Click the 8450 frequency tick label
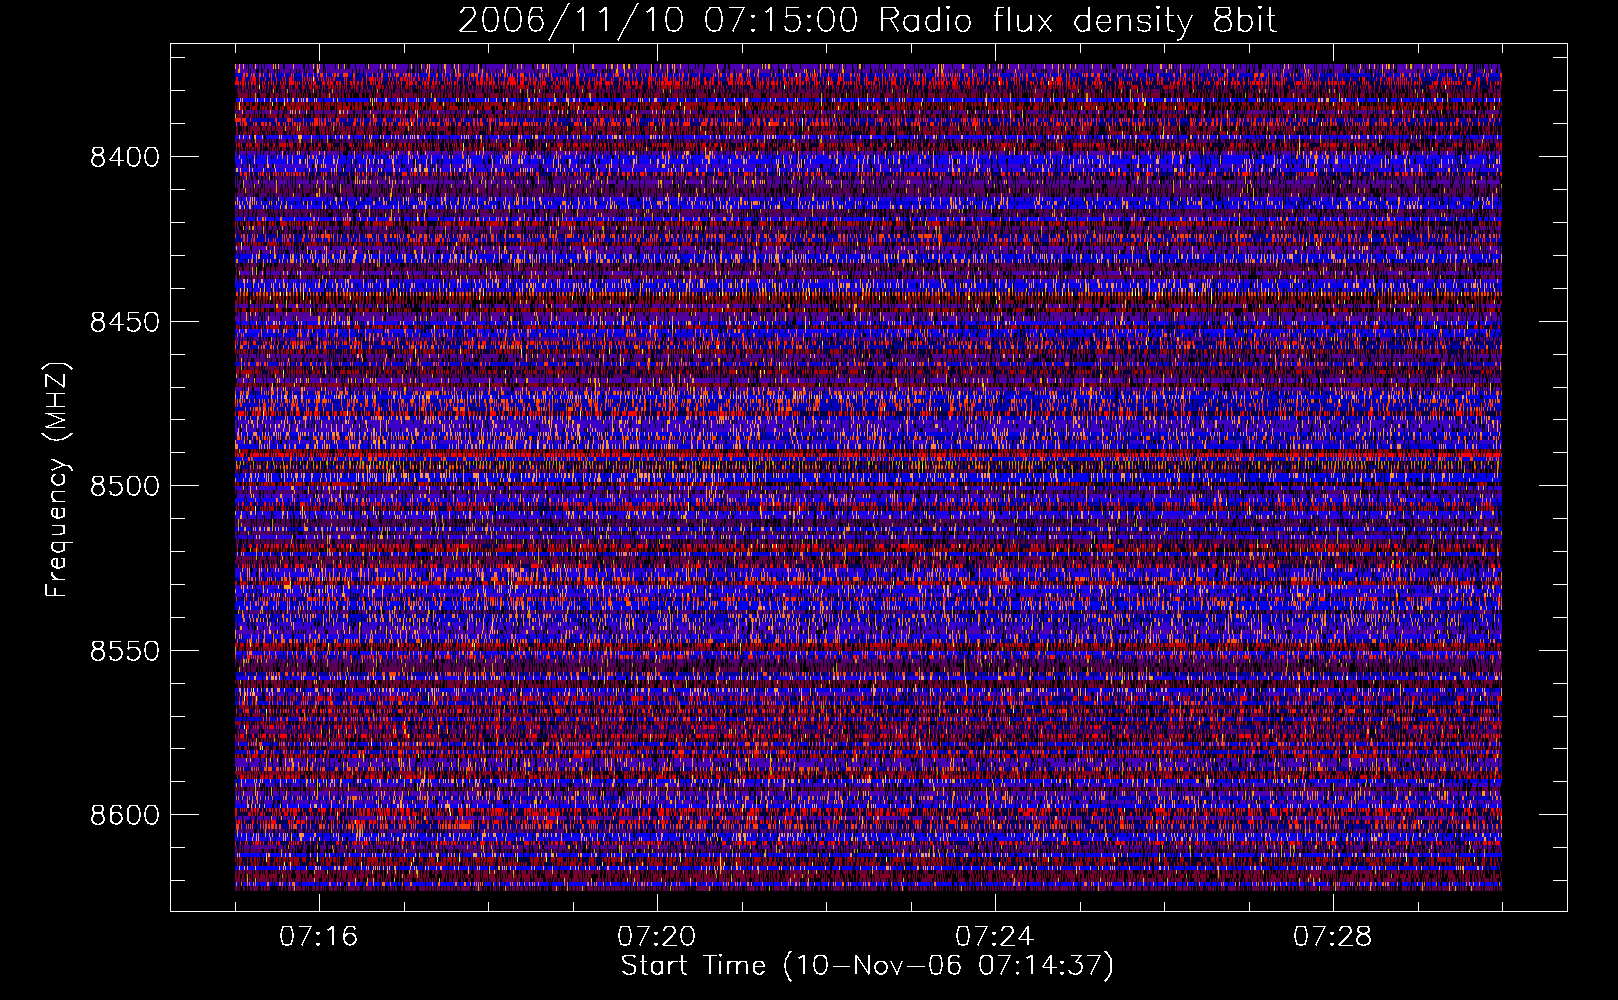The width and height of the screenshot is (1618, 1000). click(124, 322)
